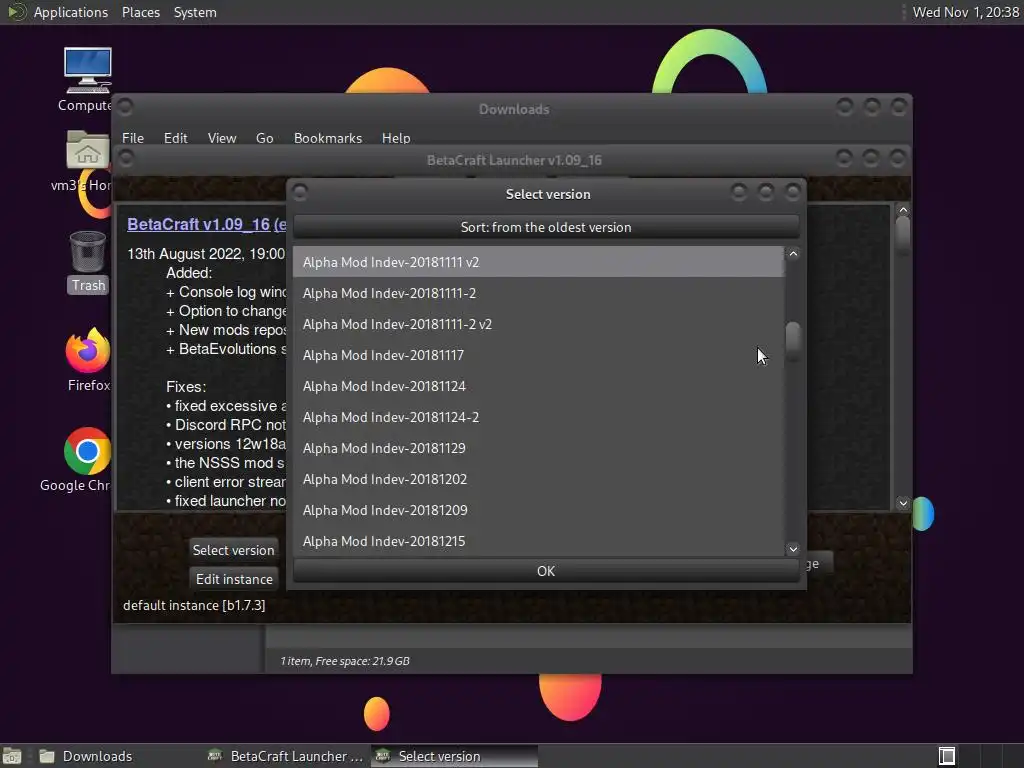Viewport: 1024px width, 768px height.
Task: Select Alpha Mod Indev-20181124
Action: (538, 386)
